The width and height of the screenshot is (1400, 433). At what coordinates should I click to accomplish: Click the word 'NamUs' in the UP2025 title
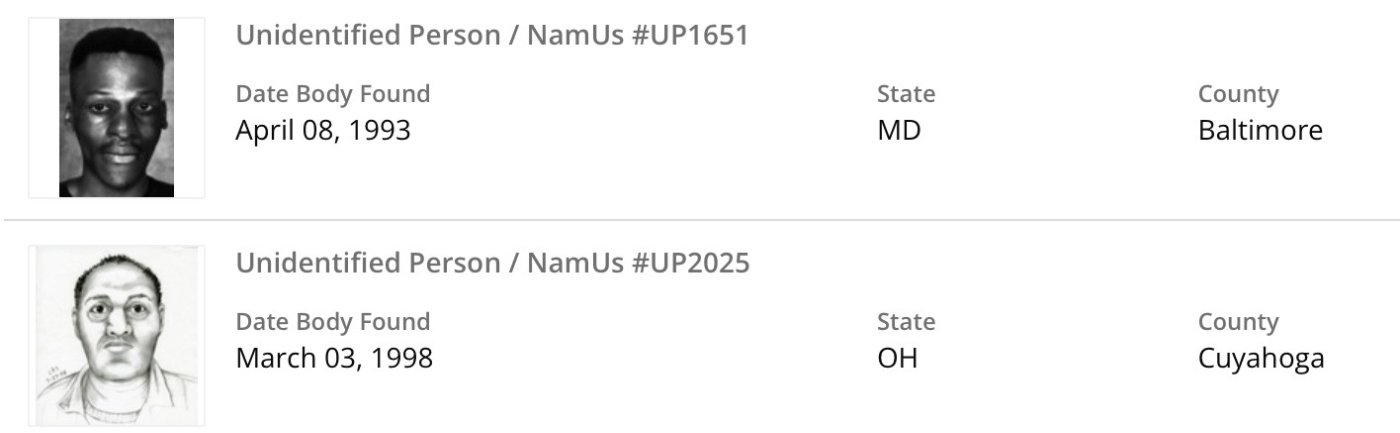[x=576, y=264]
